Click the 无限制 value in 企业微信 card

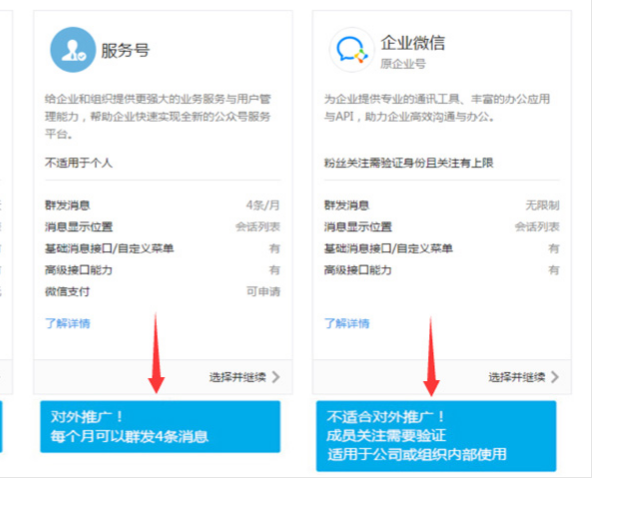click(x=542, y=205)
